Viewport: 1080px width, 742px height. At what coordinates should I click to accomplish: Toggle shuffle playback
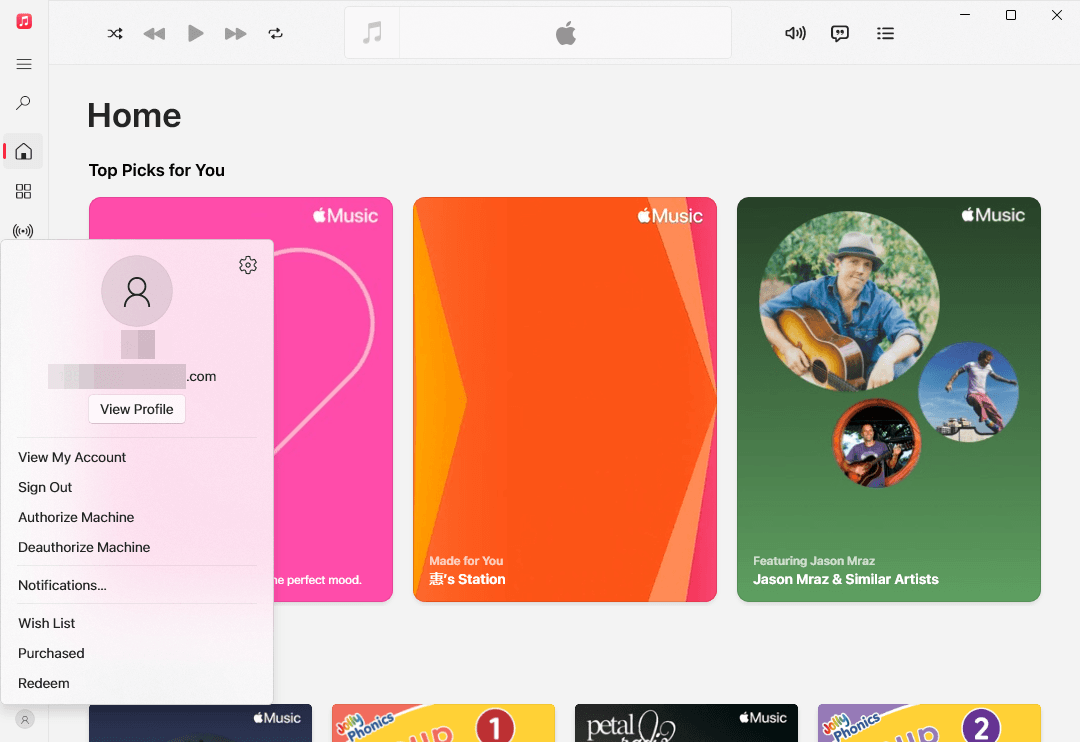pyautogui.click(x=115, y=33)
